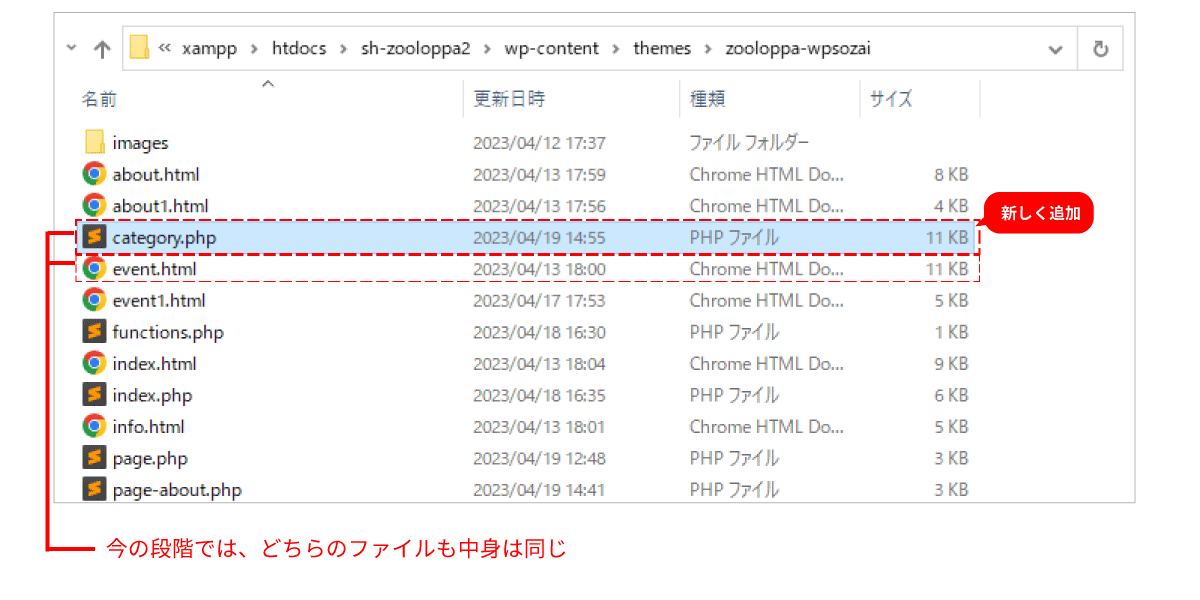1200x600 pixels.
Task: Click the Chrome icon of info.html
Action: tap(94, 426)
